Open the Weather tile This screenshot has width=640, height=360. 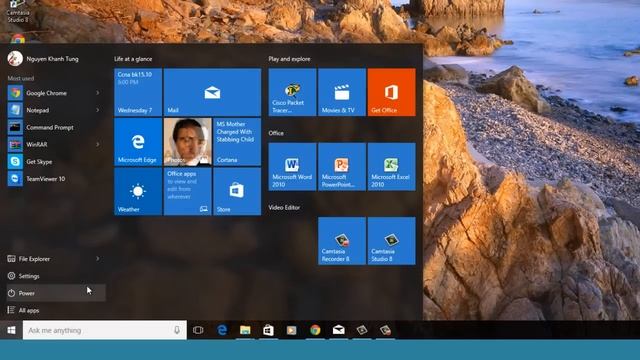138,191
